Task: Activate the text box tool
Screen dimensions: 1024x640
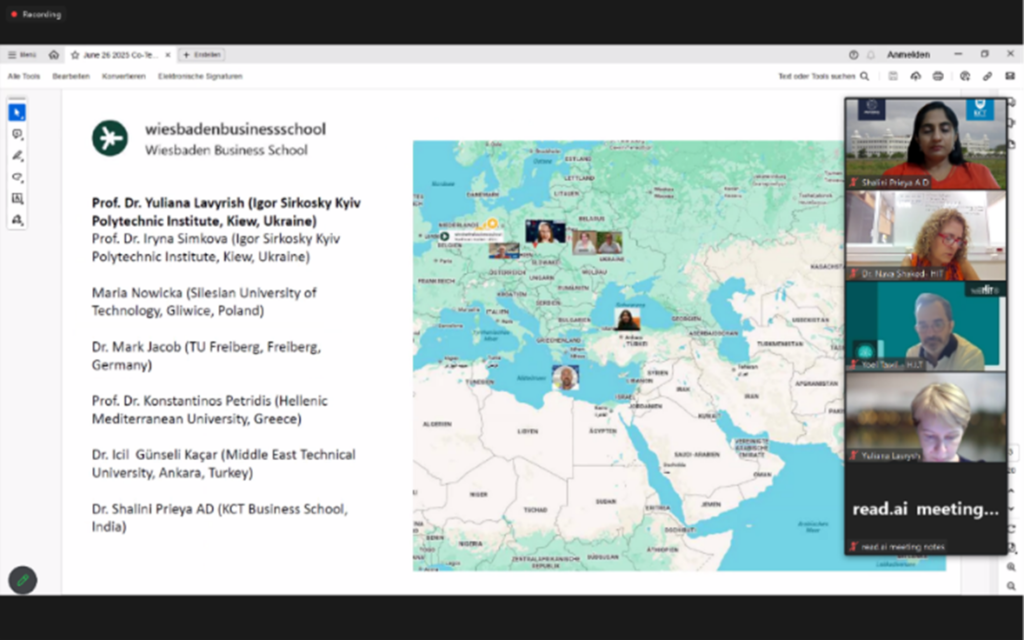Action: pyautogui.click(x=17, y=198)
